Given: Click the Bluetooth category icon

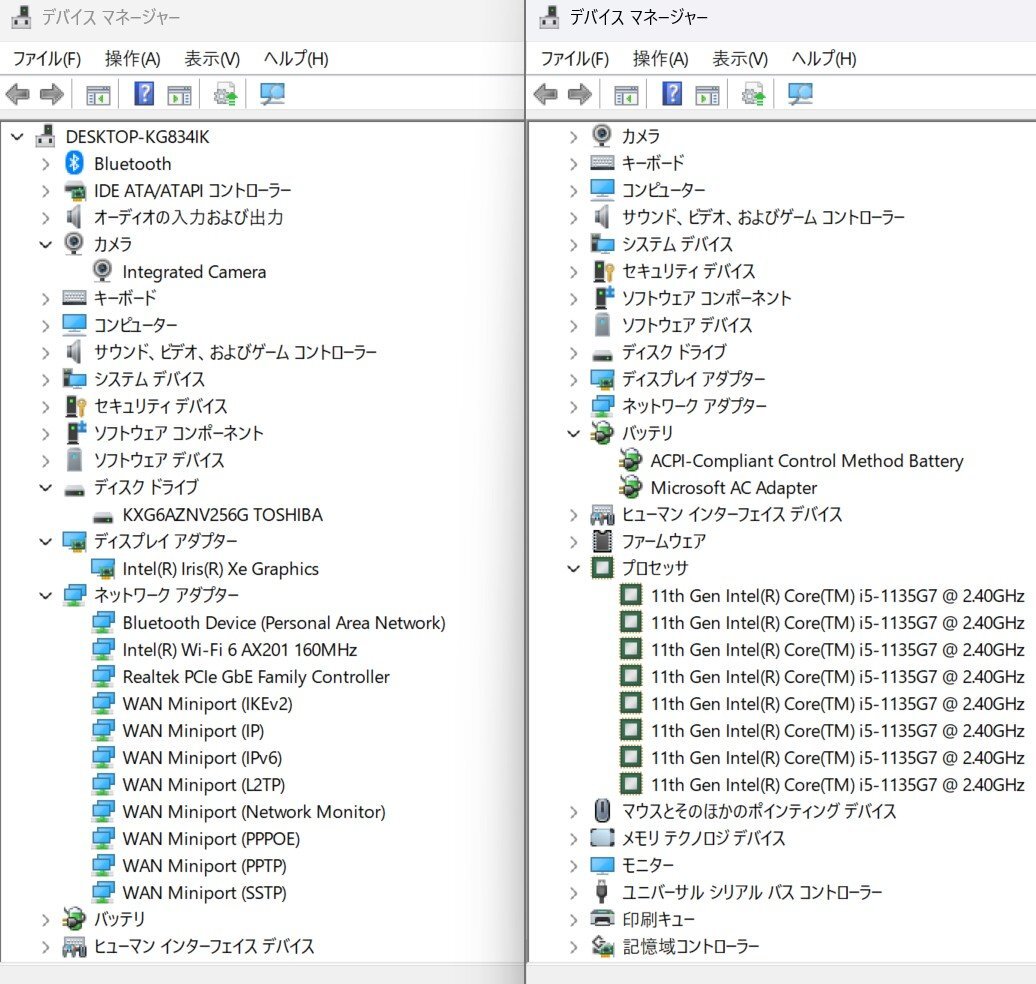Looking at the screenshot, I should click(74, 163).
